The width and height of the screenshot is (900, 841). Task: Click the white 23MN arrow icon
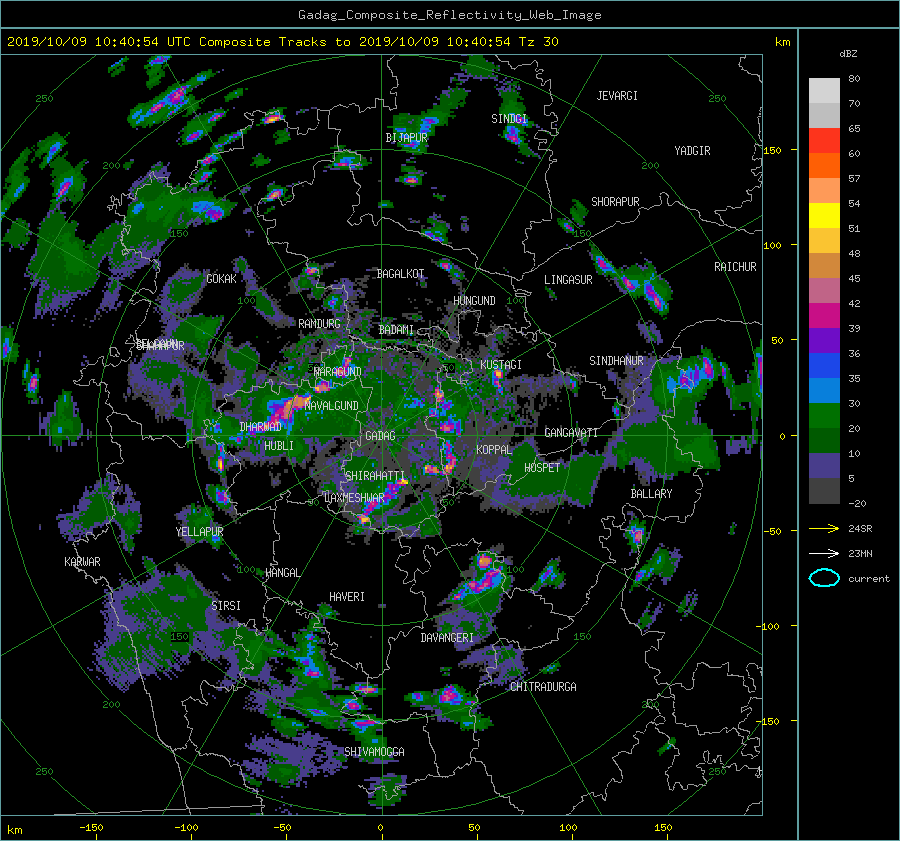tap(824, 553)
